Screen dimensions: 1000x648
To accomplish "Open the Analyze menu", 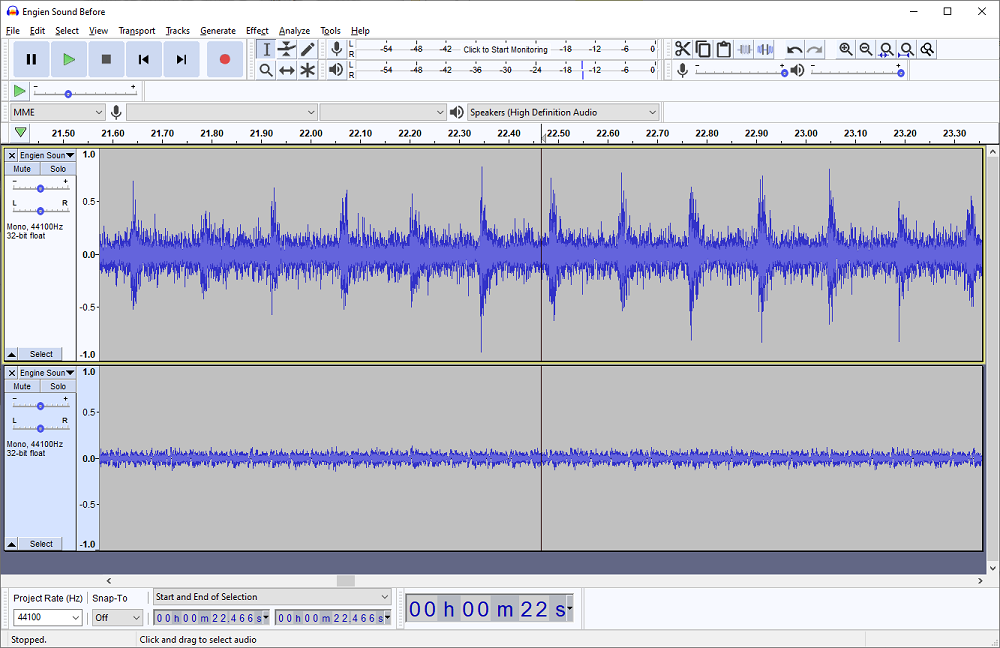I will pos(294,31).
